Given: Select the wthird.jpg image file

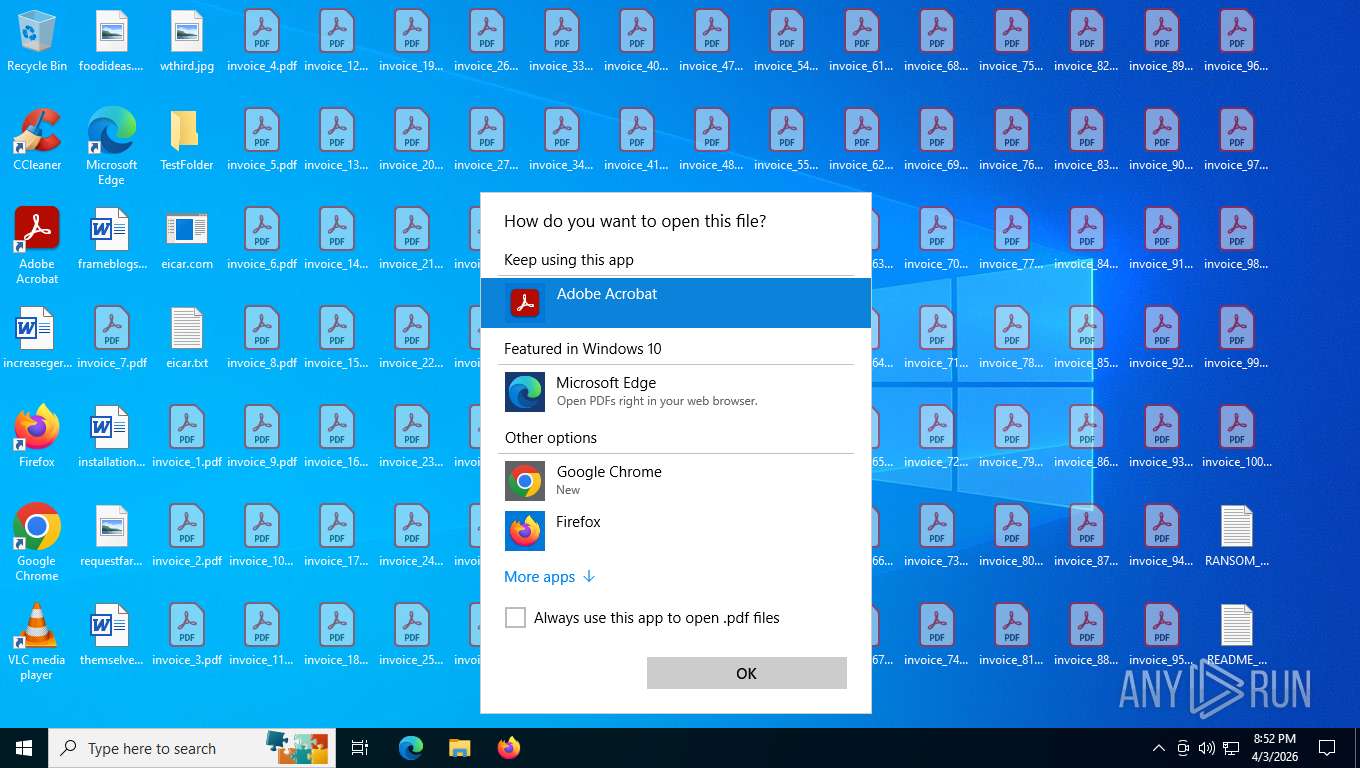Looking at the screenshot, I should (187, 41).
